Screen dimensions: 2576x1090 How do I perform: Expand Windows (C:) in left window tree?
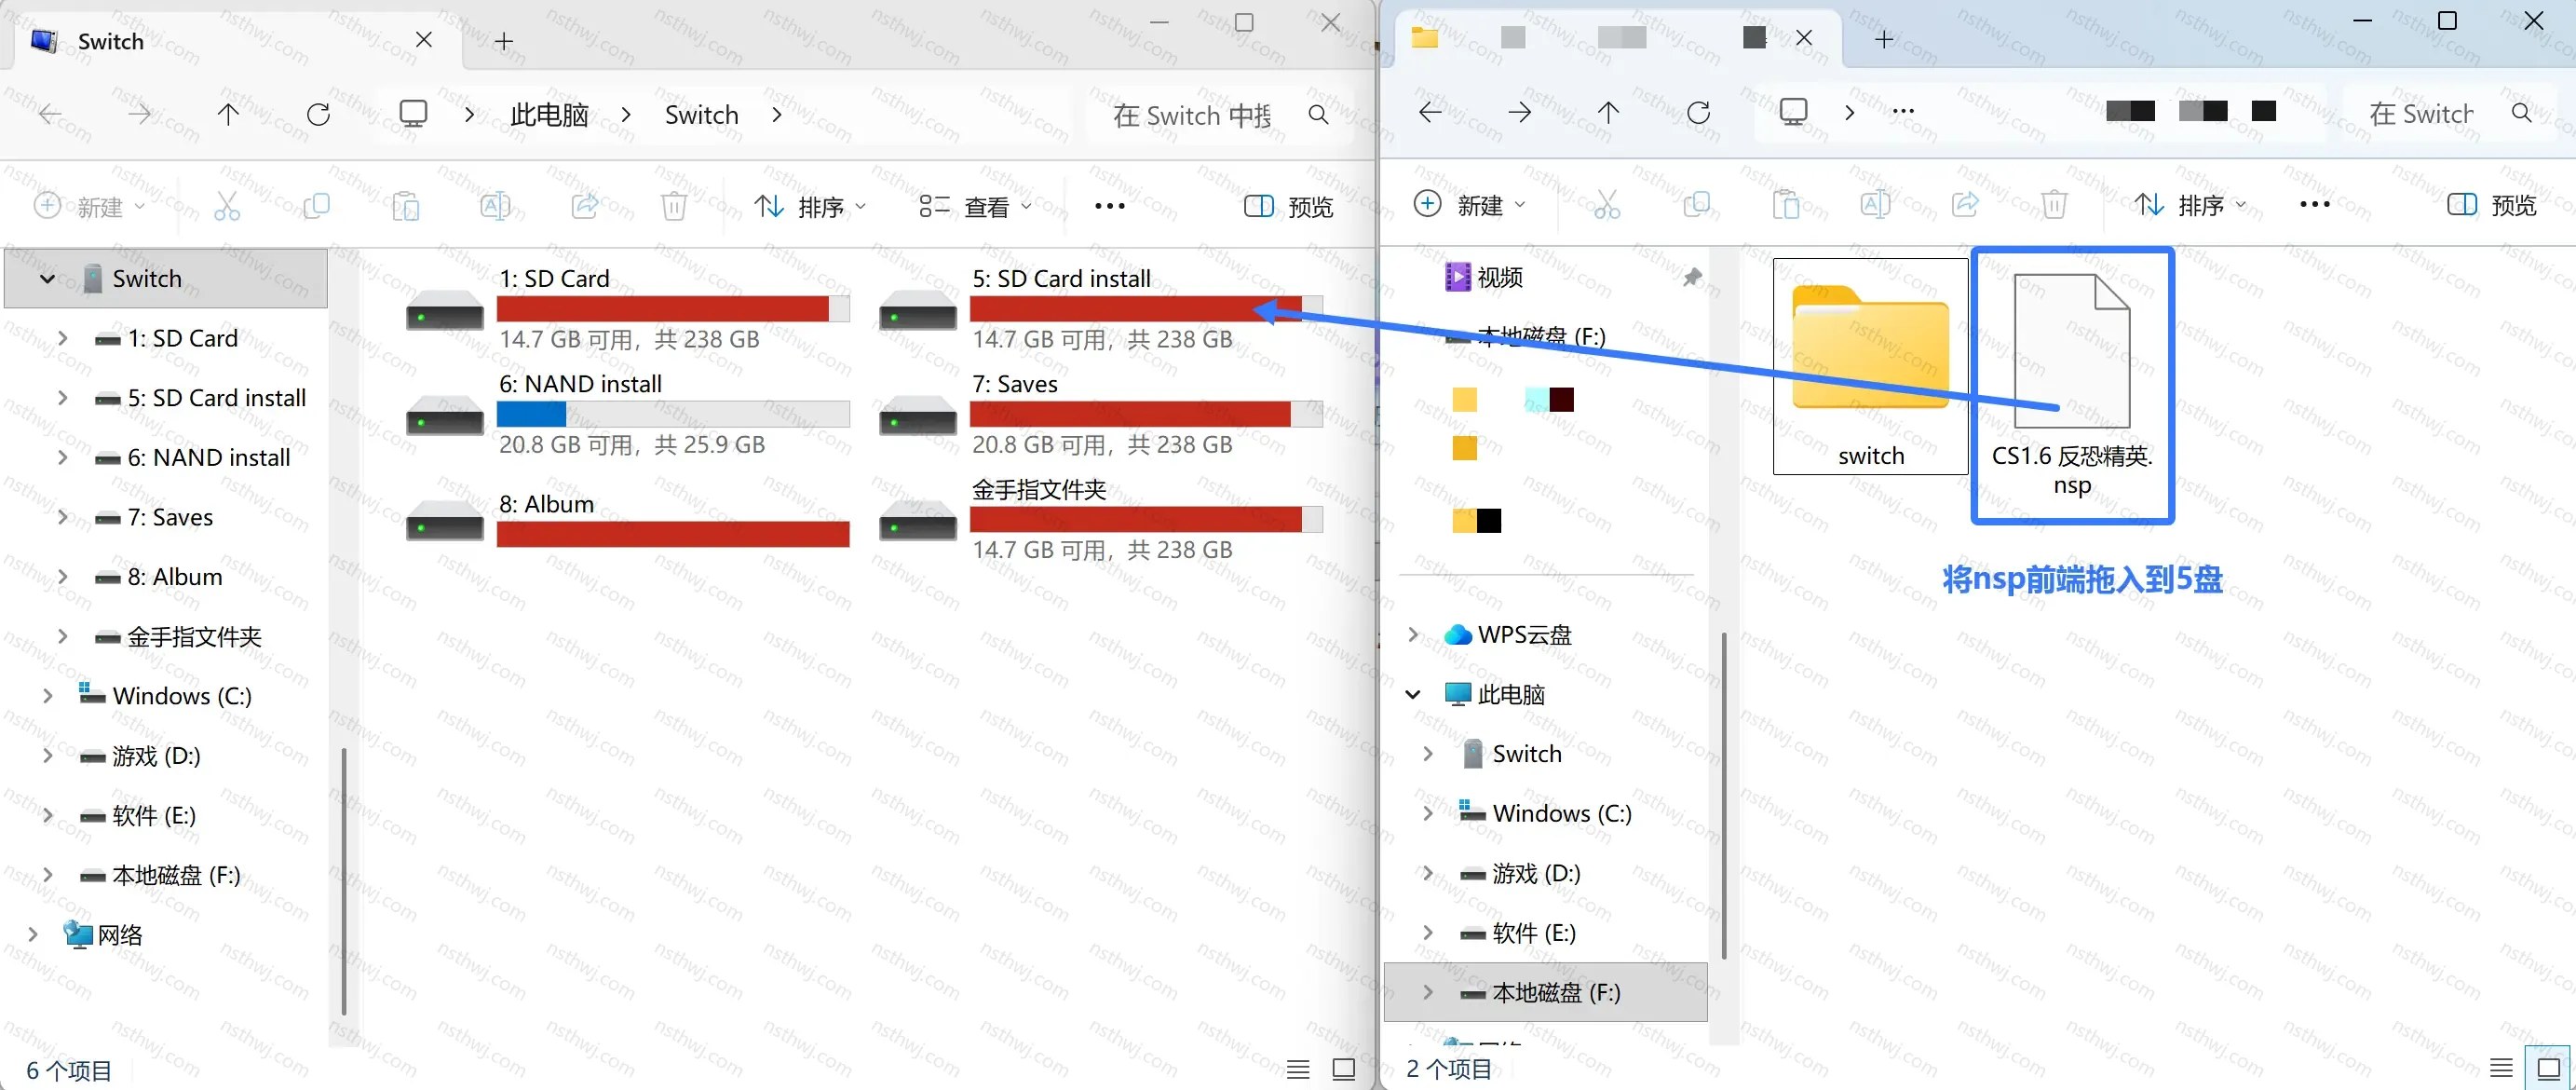pyautogui.click(x=47, y=696)
